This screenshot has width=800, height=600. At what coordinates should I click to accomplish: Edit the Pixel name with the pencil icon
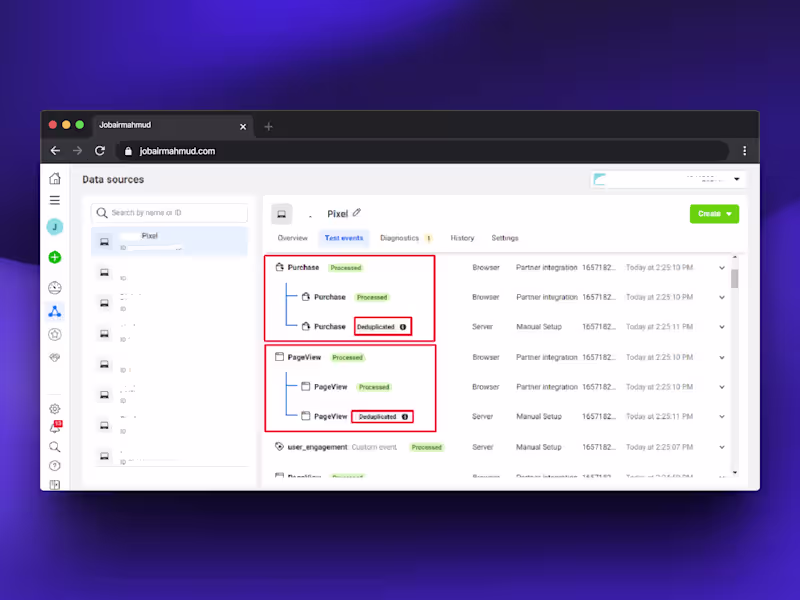tap(357, 213)
